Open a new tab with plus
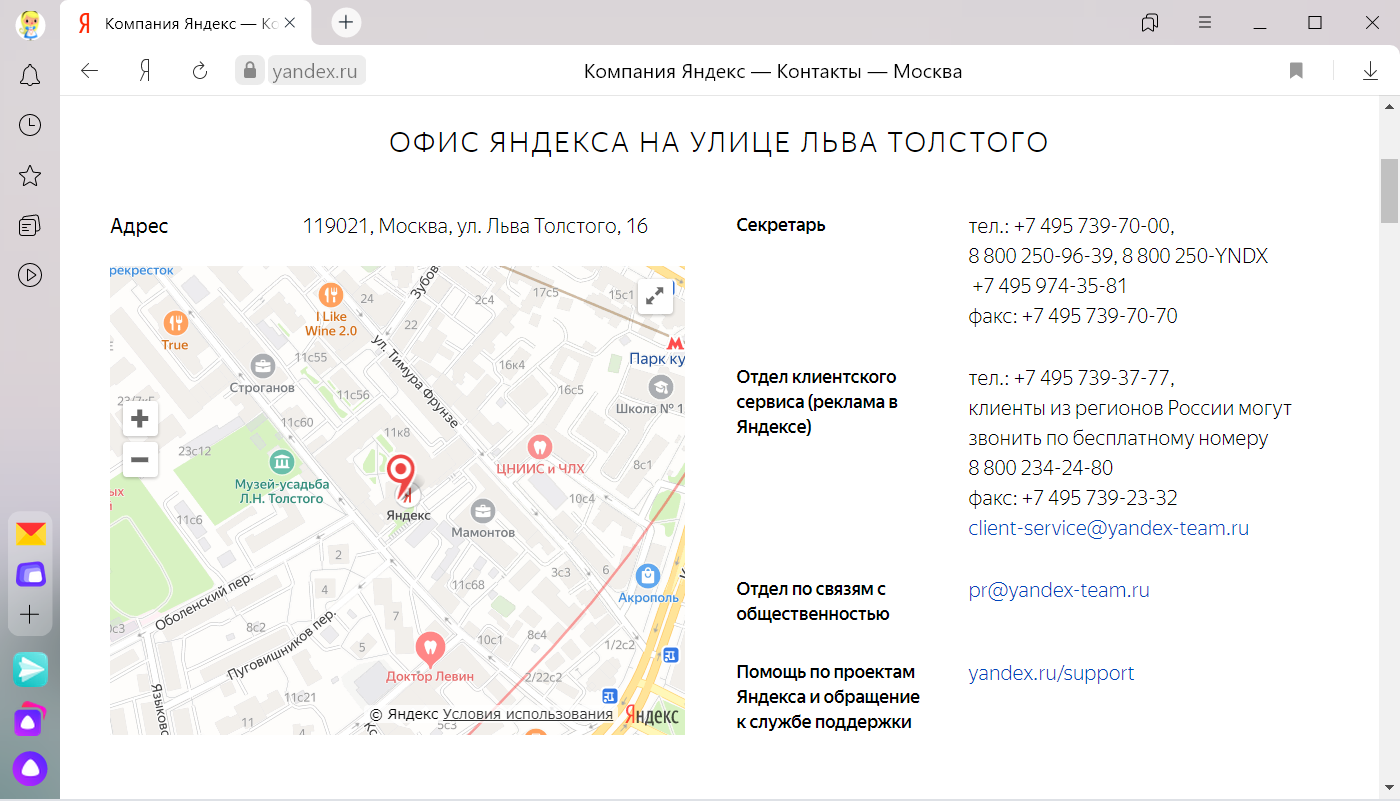Image resolution: width=1400 pixels, height=801 pixels. click(x=346, y=22)
